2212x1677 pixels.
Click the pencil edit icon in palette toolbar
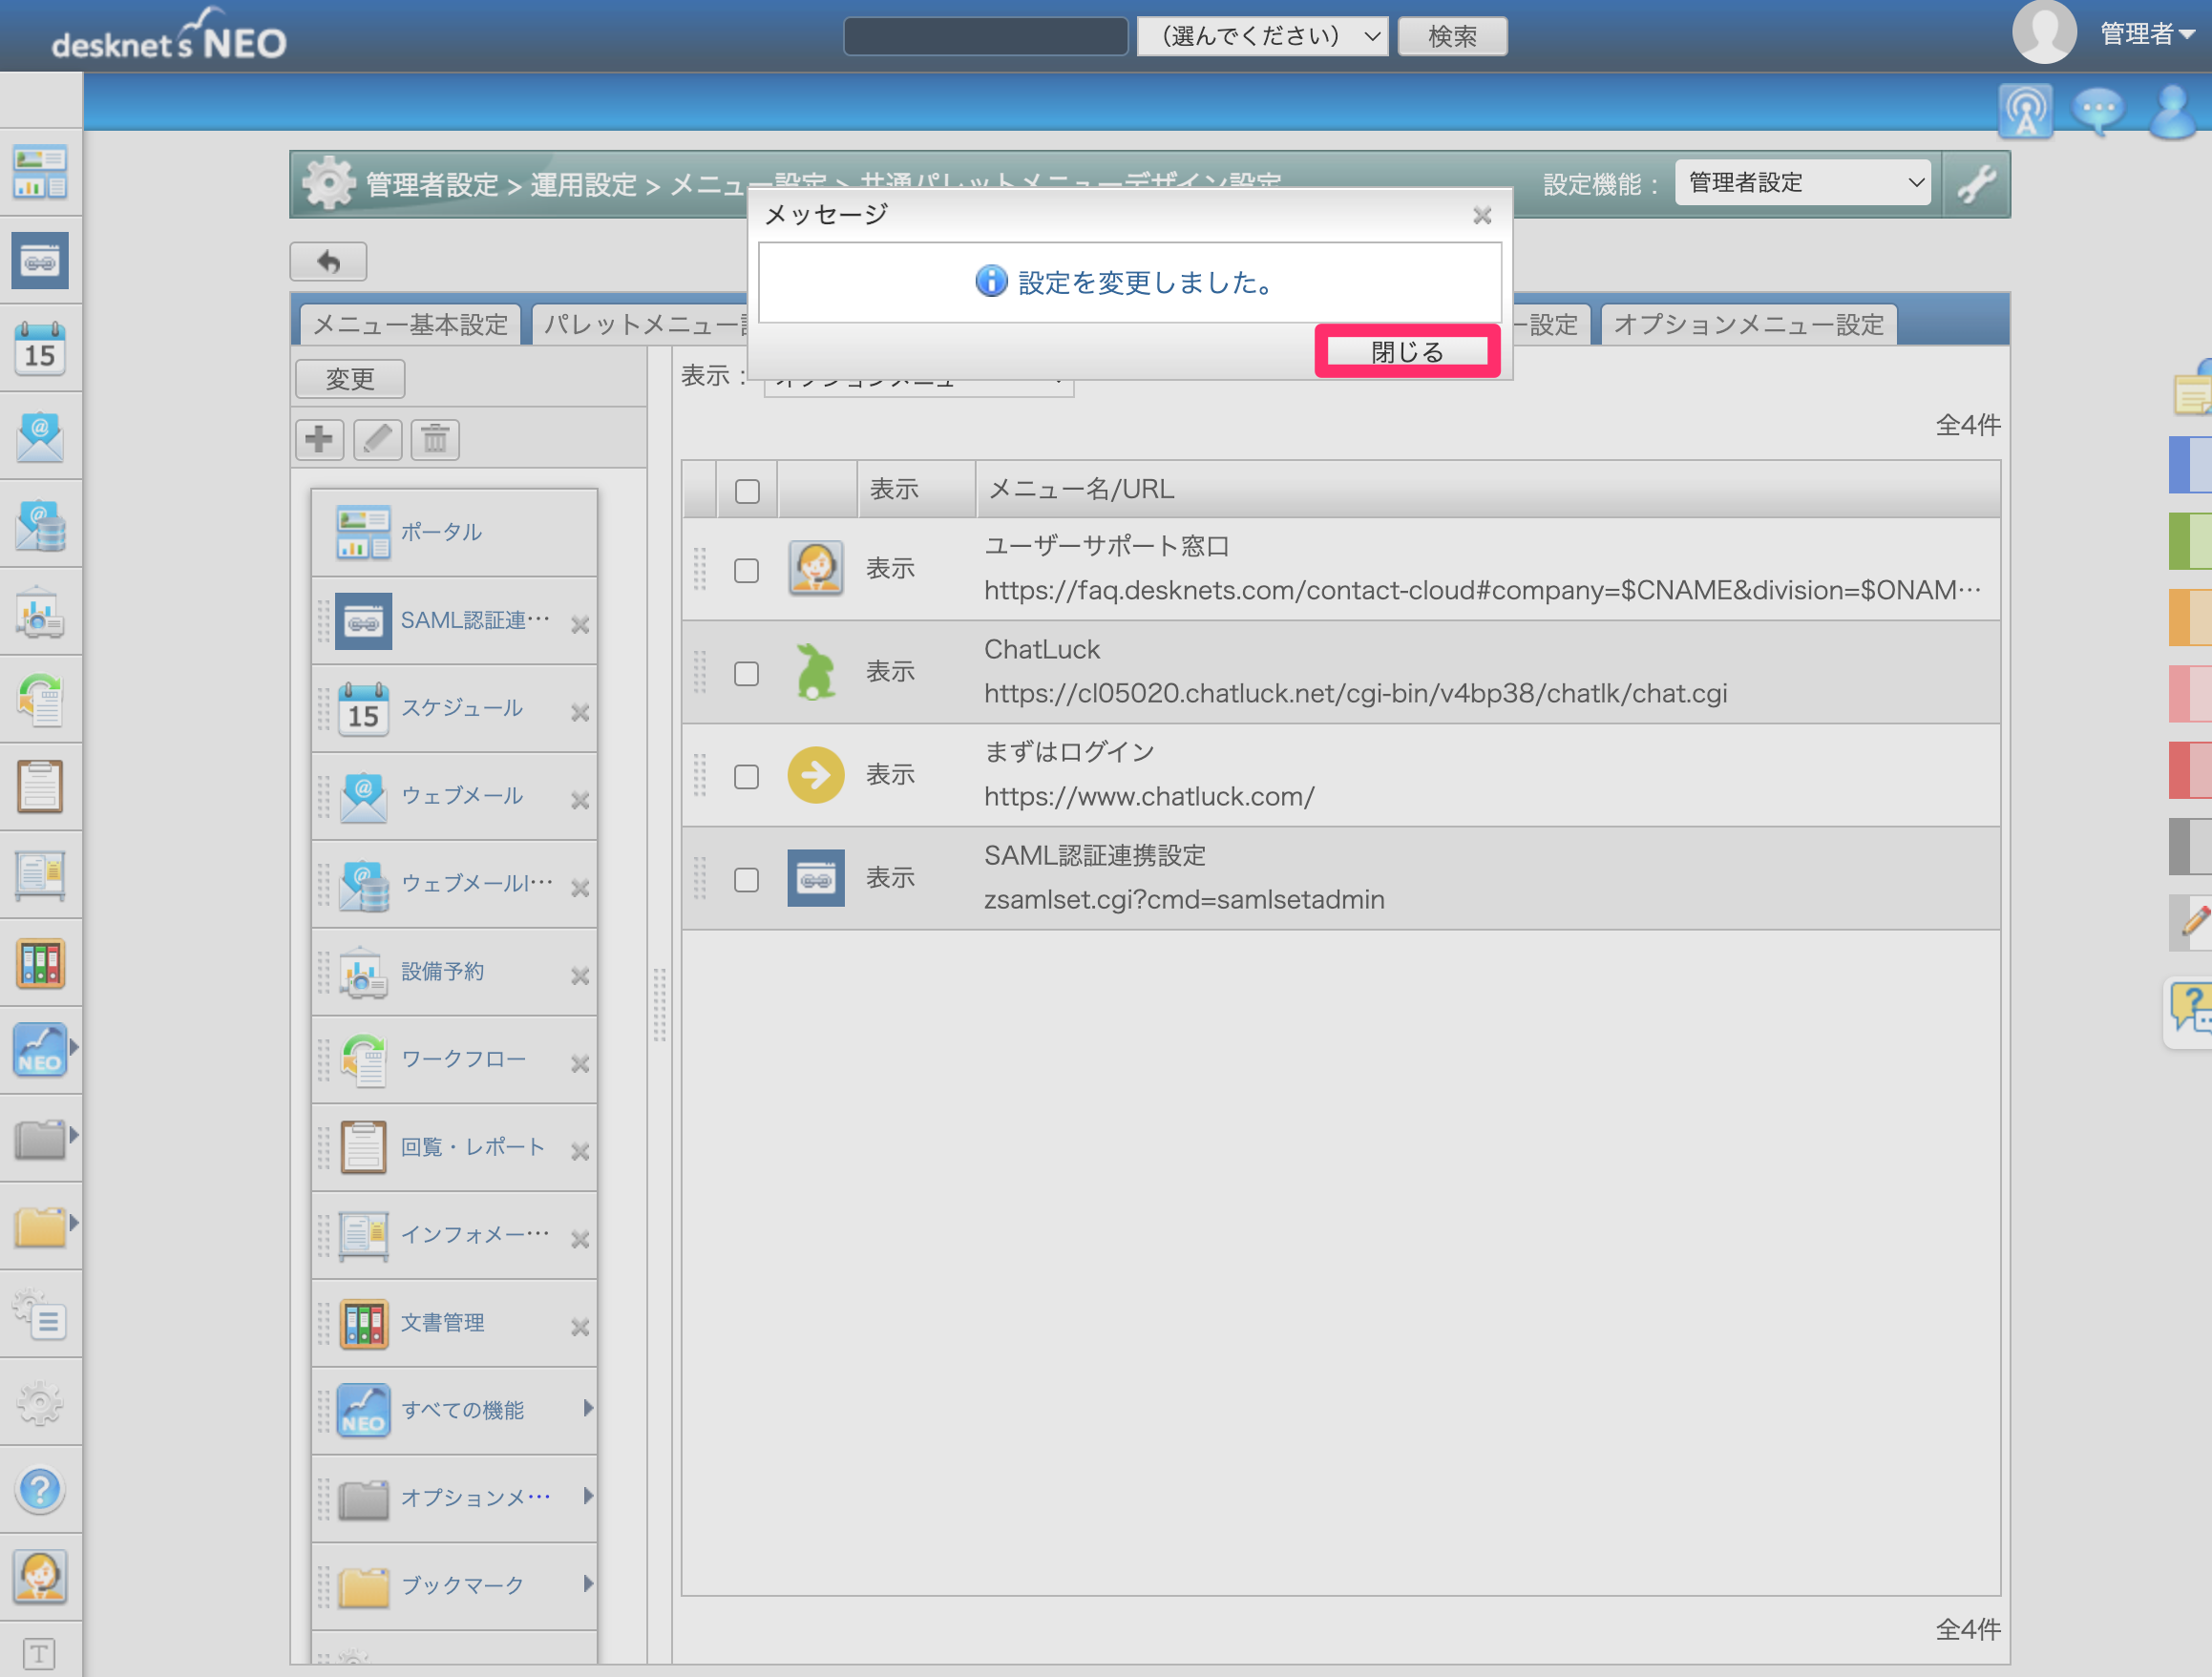(x=377, y=439)
